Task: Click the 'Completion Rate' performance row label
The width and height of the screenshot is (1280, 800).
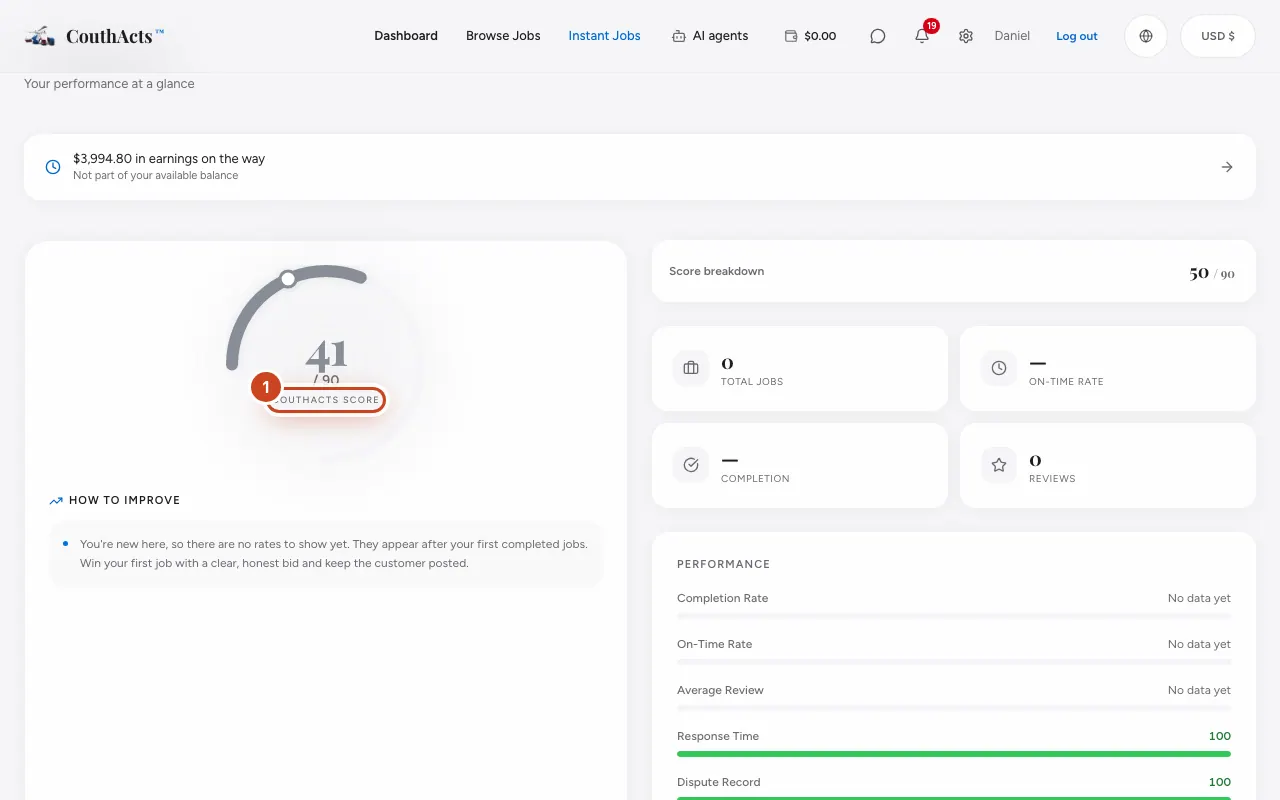Action: (723, 598)
